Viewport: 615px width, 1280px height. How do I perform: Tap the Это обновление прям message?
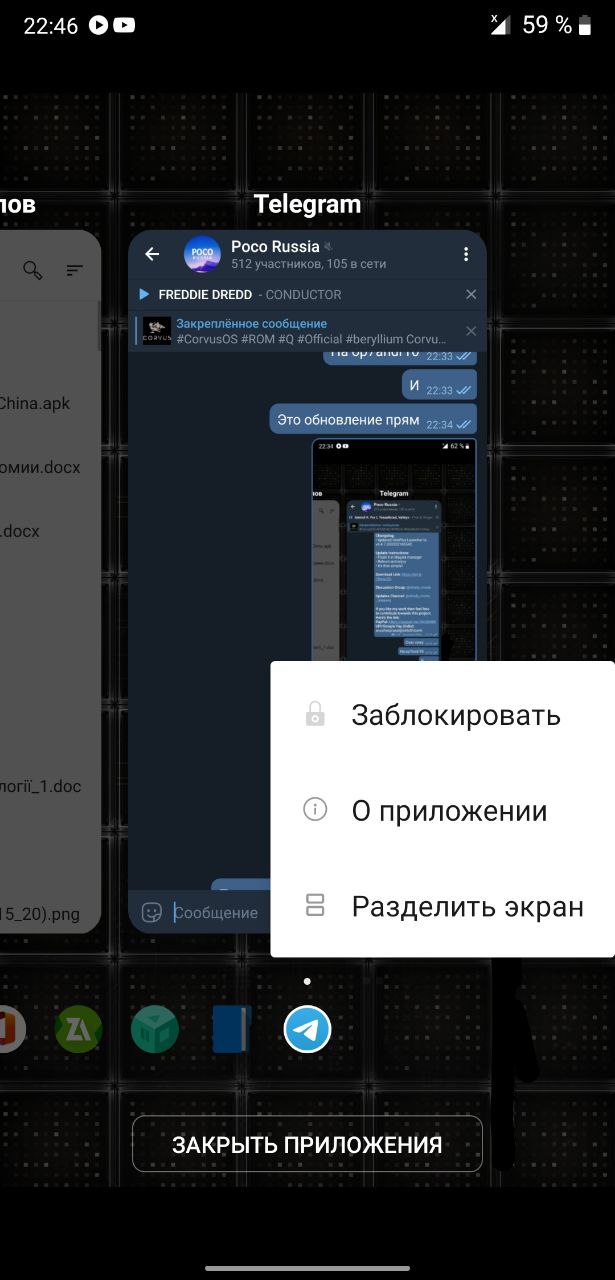click(x=373, y=419)
